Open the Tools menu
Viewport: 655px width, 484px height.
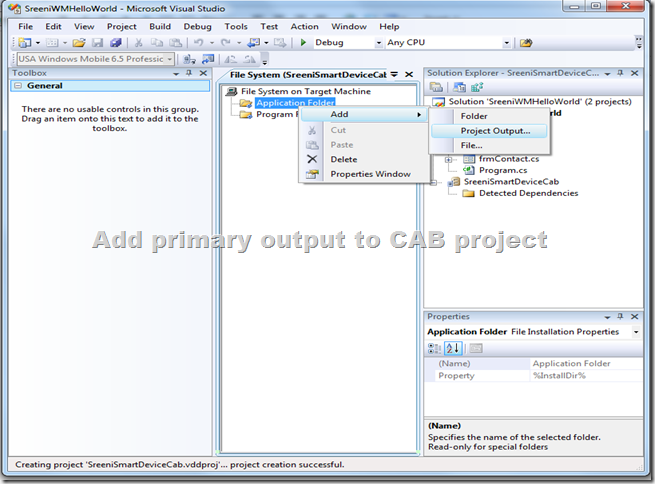[236, 26]
